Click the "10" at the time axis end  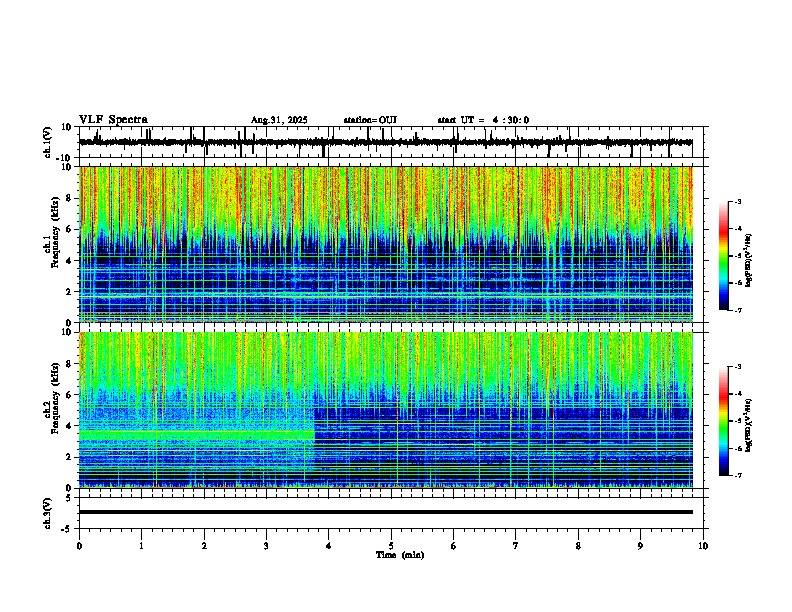coord(703,546)
